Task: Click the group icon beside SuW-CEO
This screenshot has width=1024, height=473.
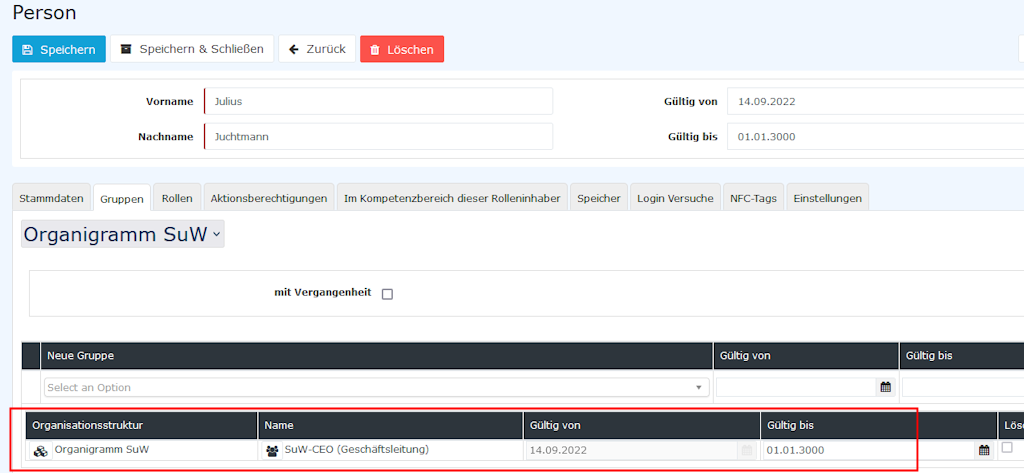Action: click(272, 451)
